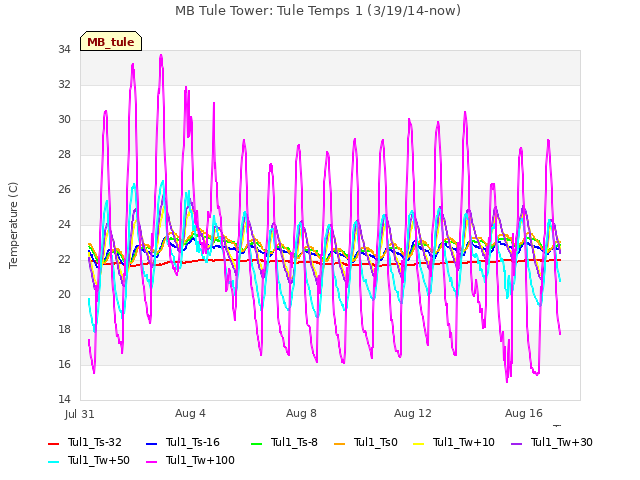This screenshot has width=640, height=480.
Task: Click the 32 y-axis tick label
Action: (x=64, y=84)
